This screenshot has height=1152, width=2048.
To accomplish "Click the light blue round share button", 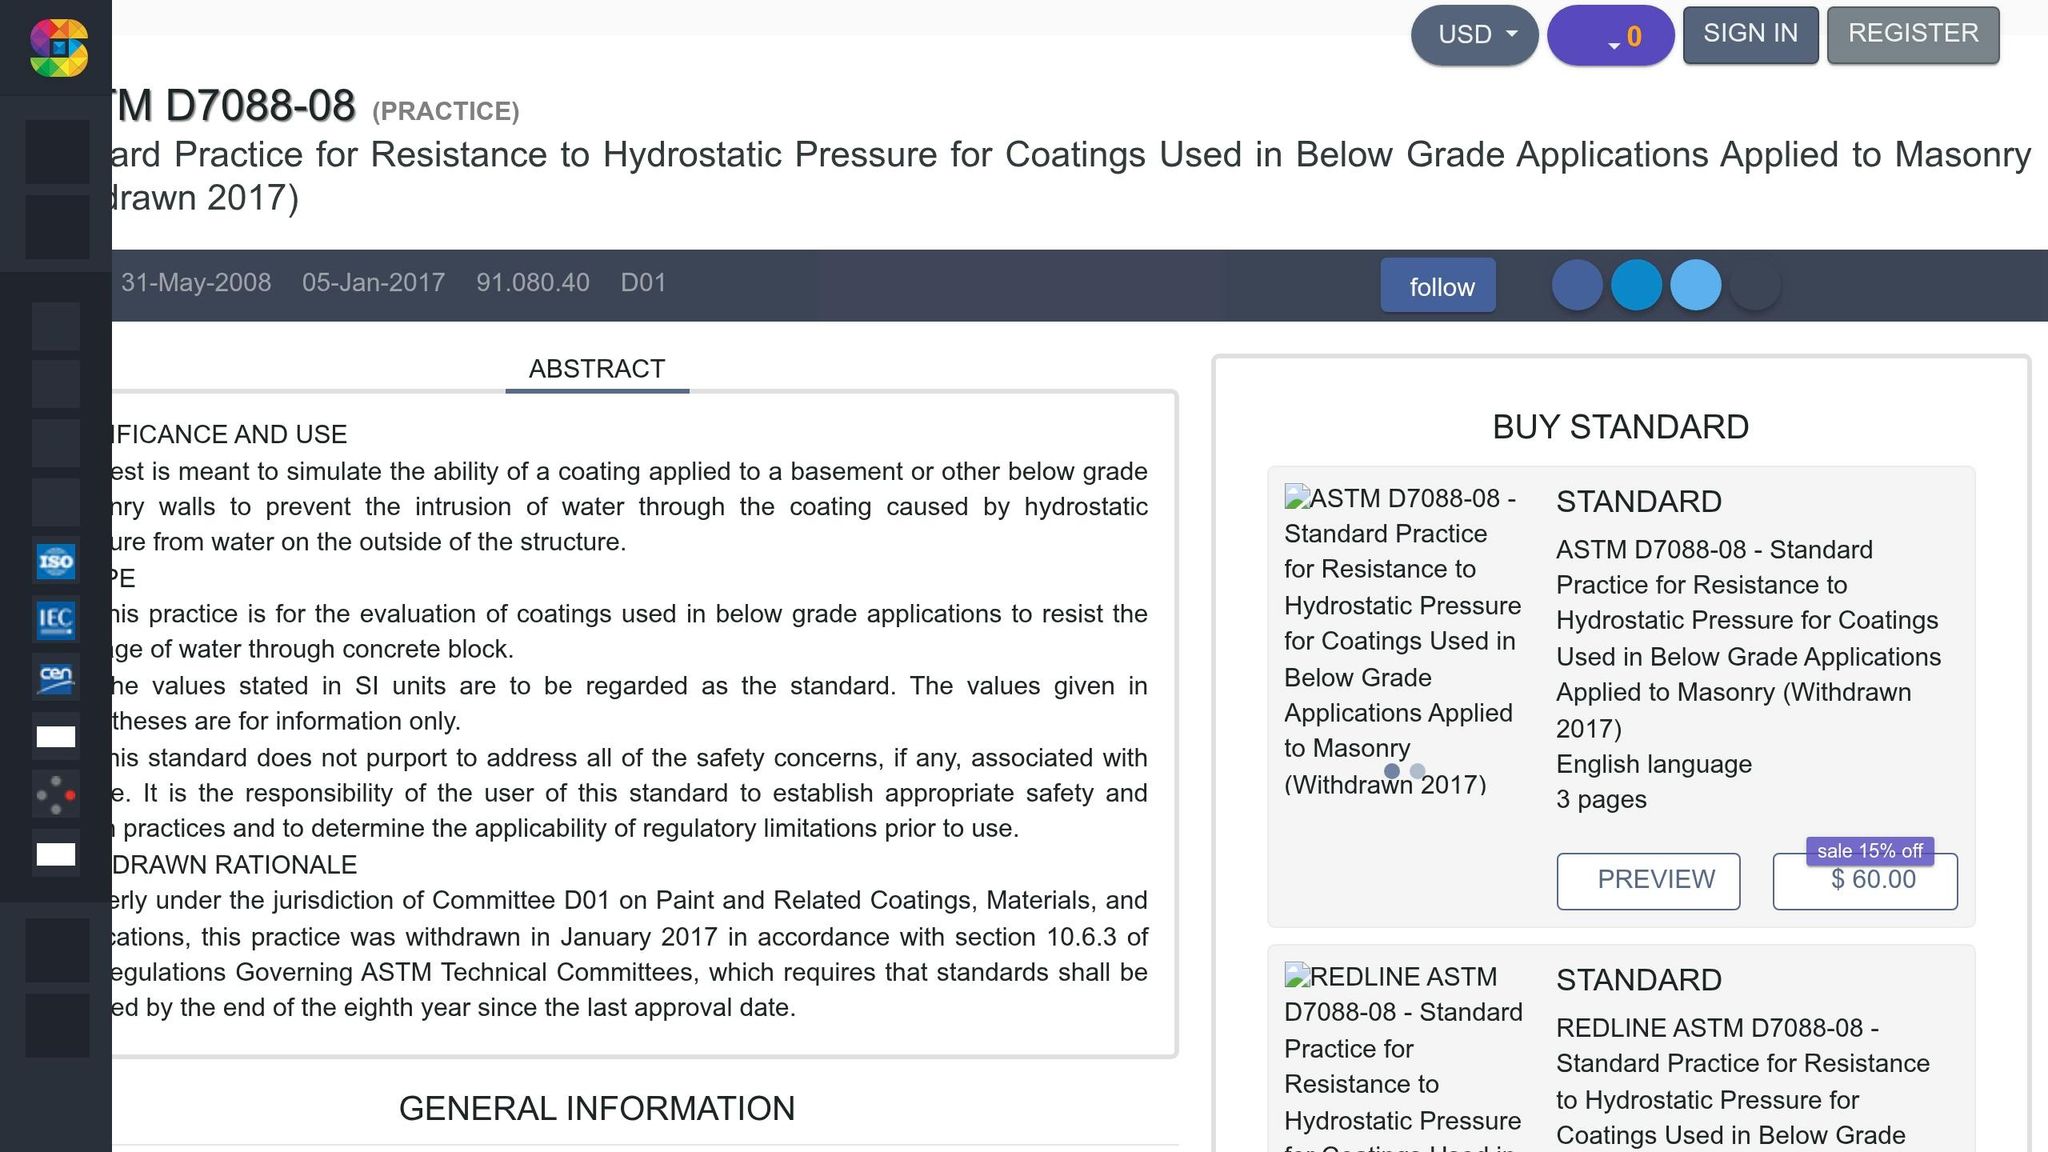I will 1696,286.
